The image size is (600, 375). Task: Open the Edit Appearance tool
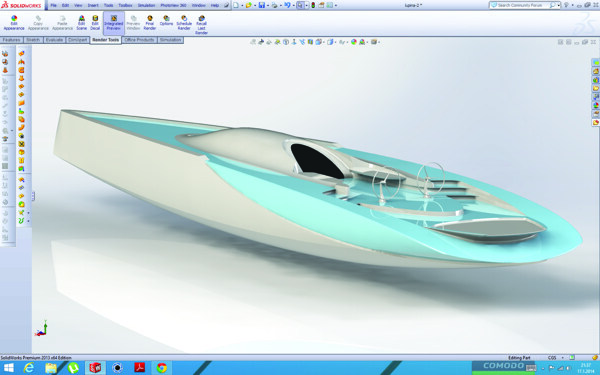pos(14,23)
